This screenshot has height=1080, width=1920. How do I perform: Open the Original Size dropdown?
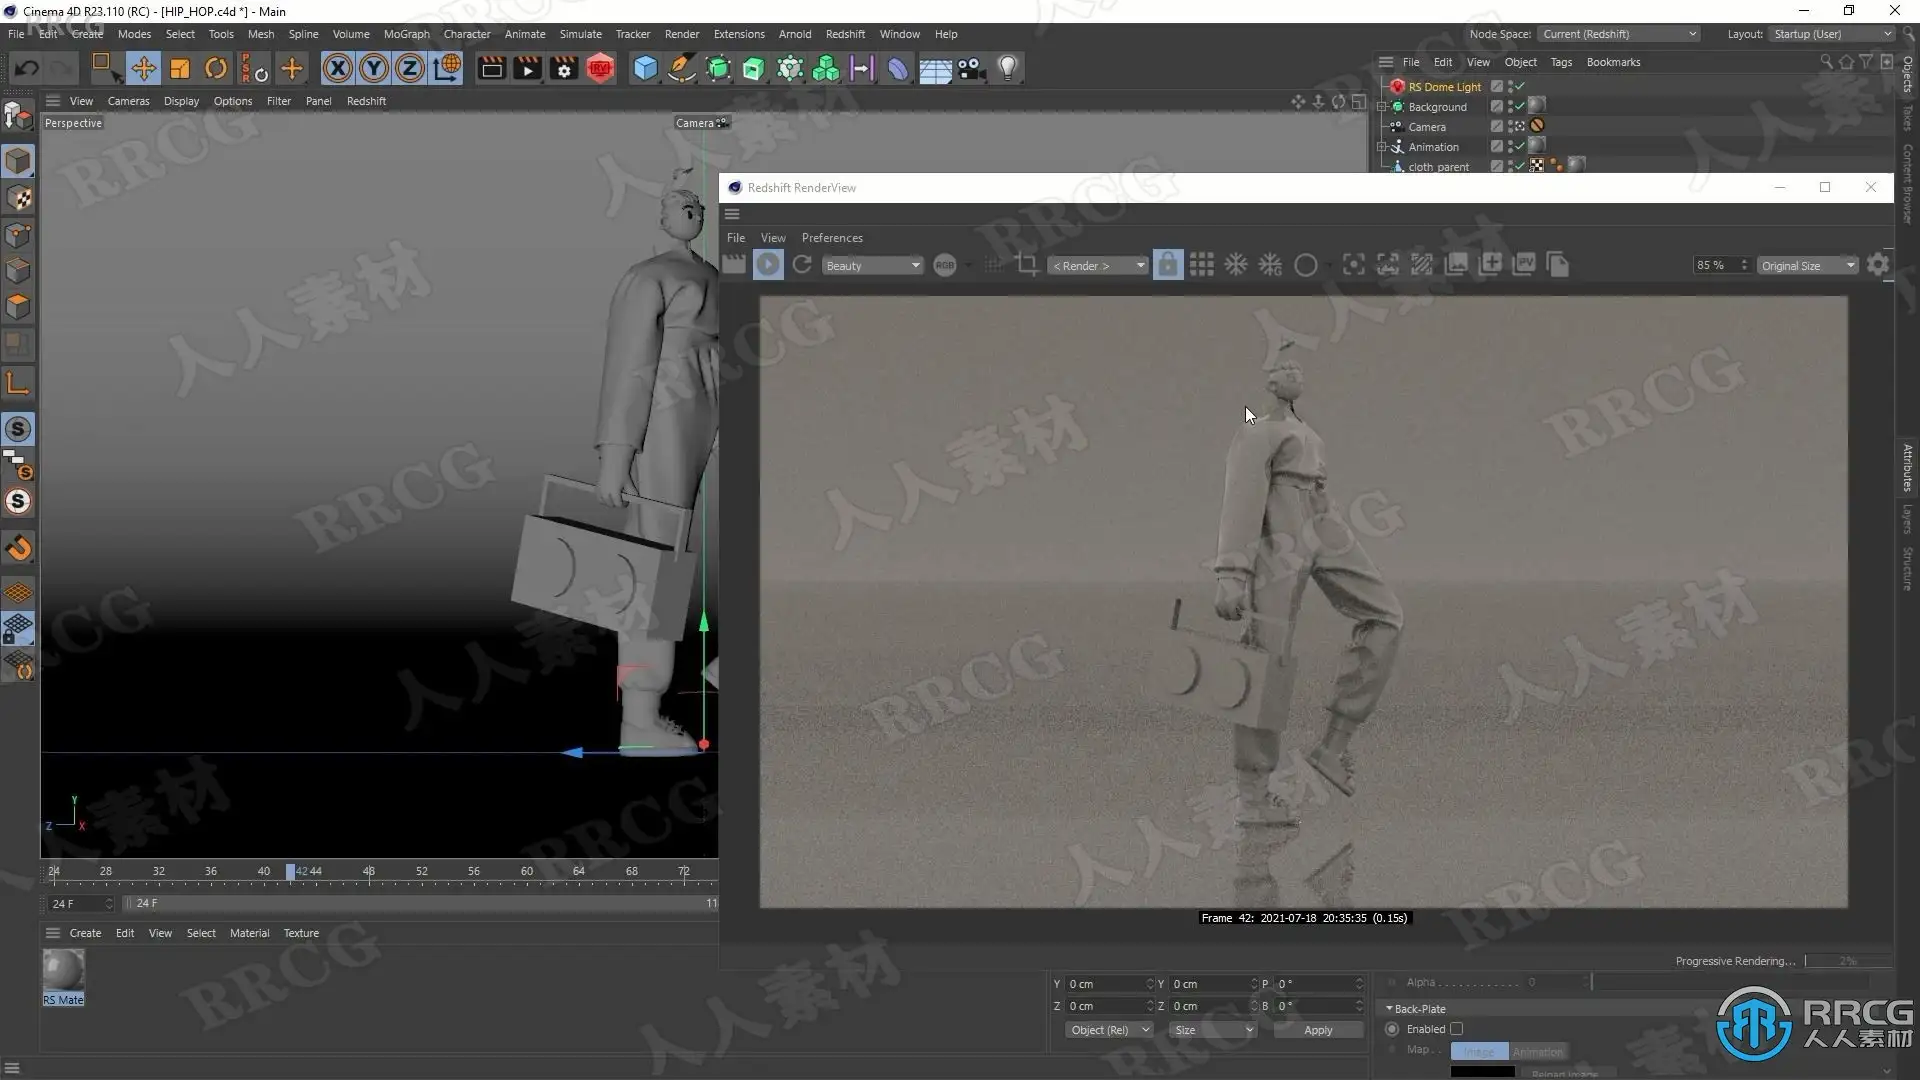pos(1808,266)
